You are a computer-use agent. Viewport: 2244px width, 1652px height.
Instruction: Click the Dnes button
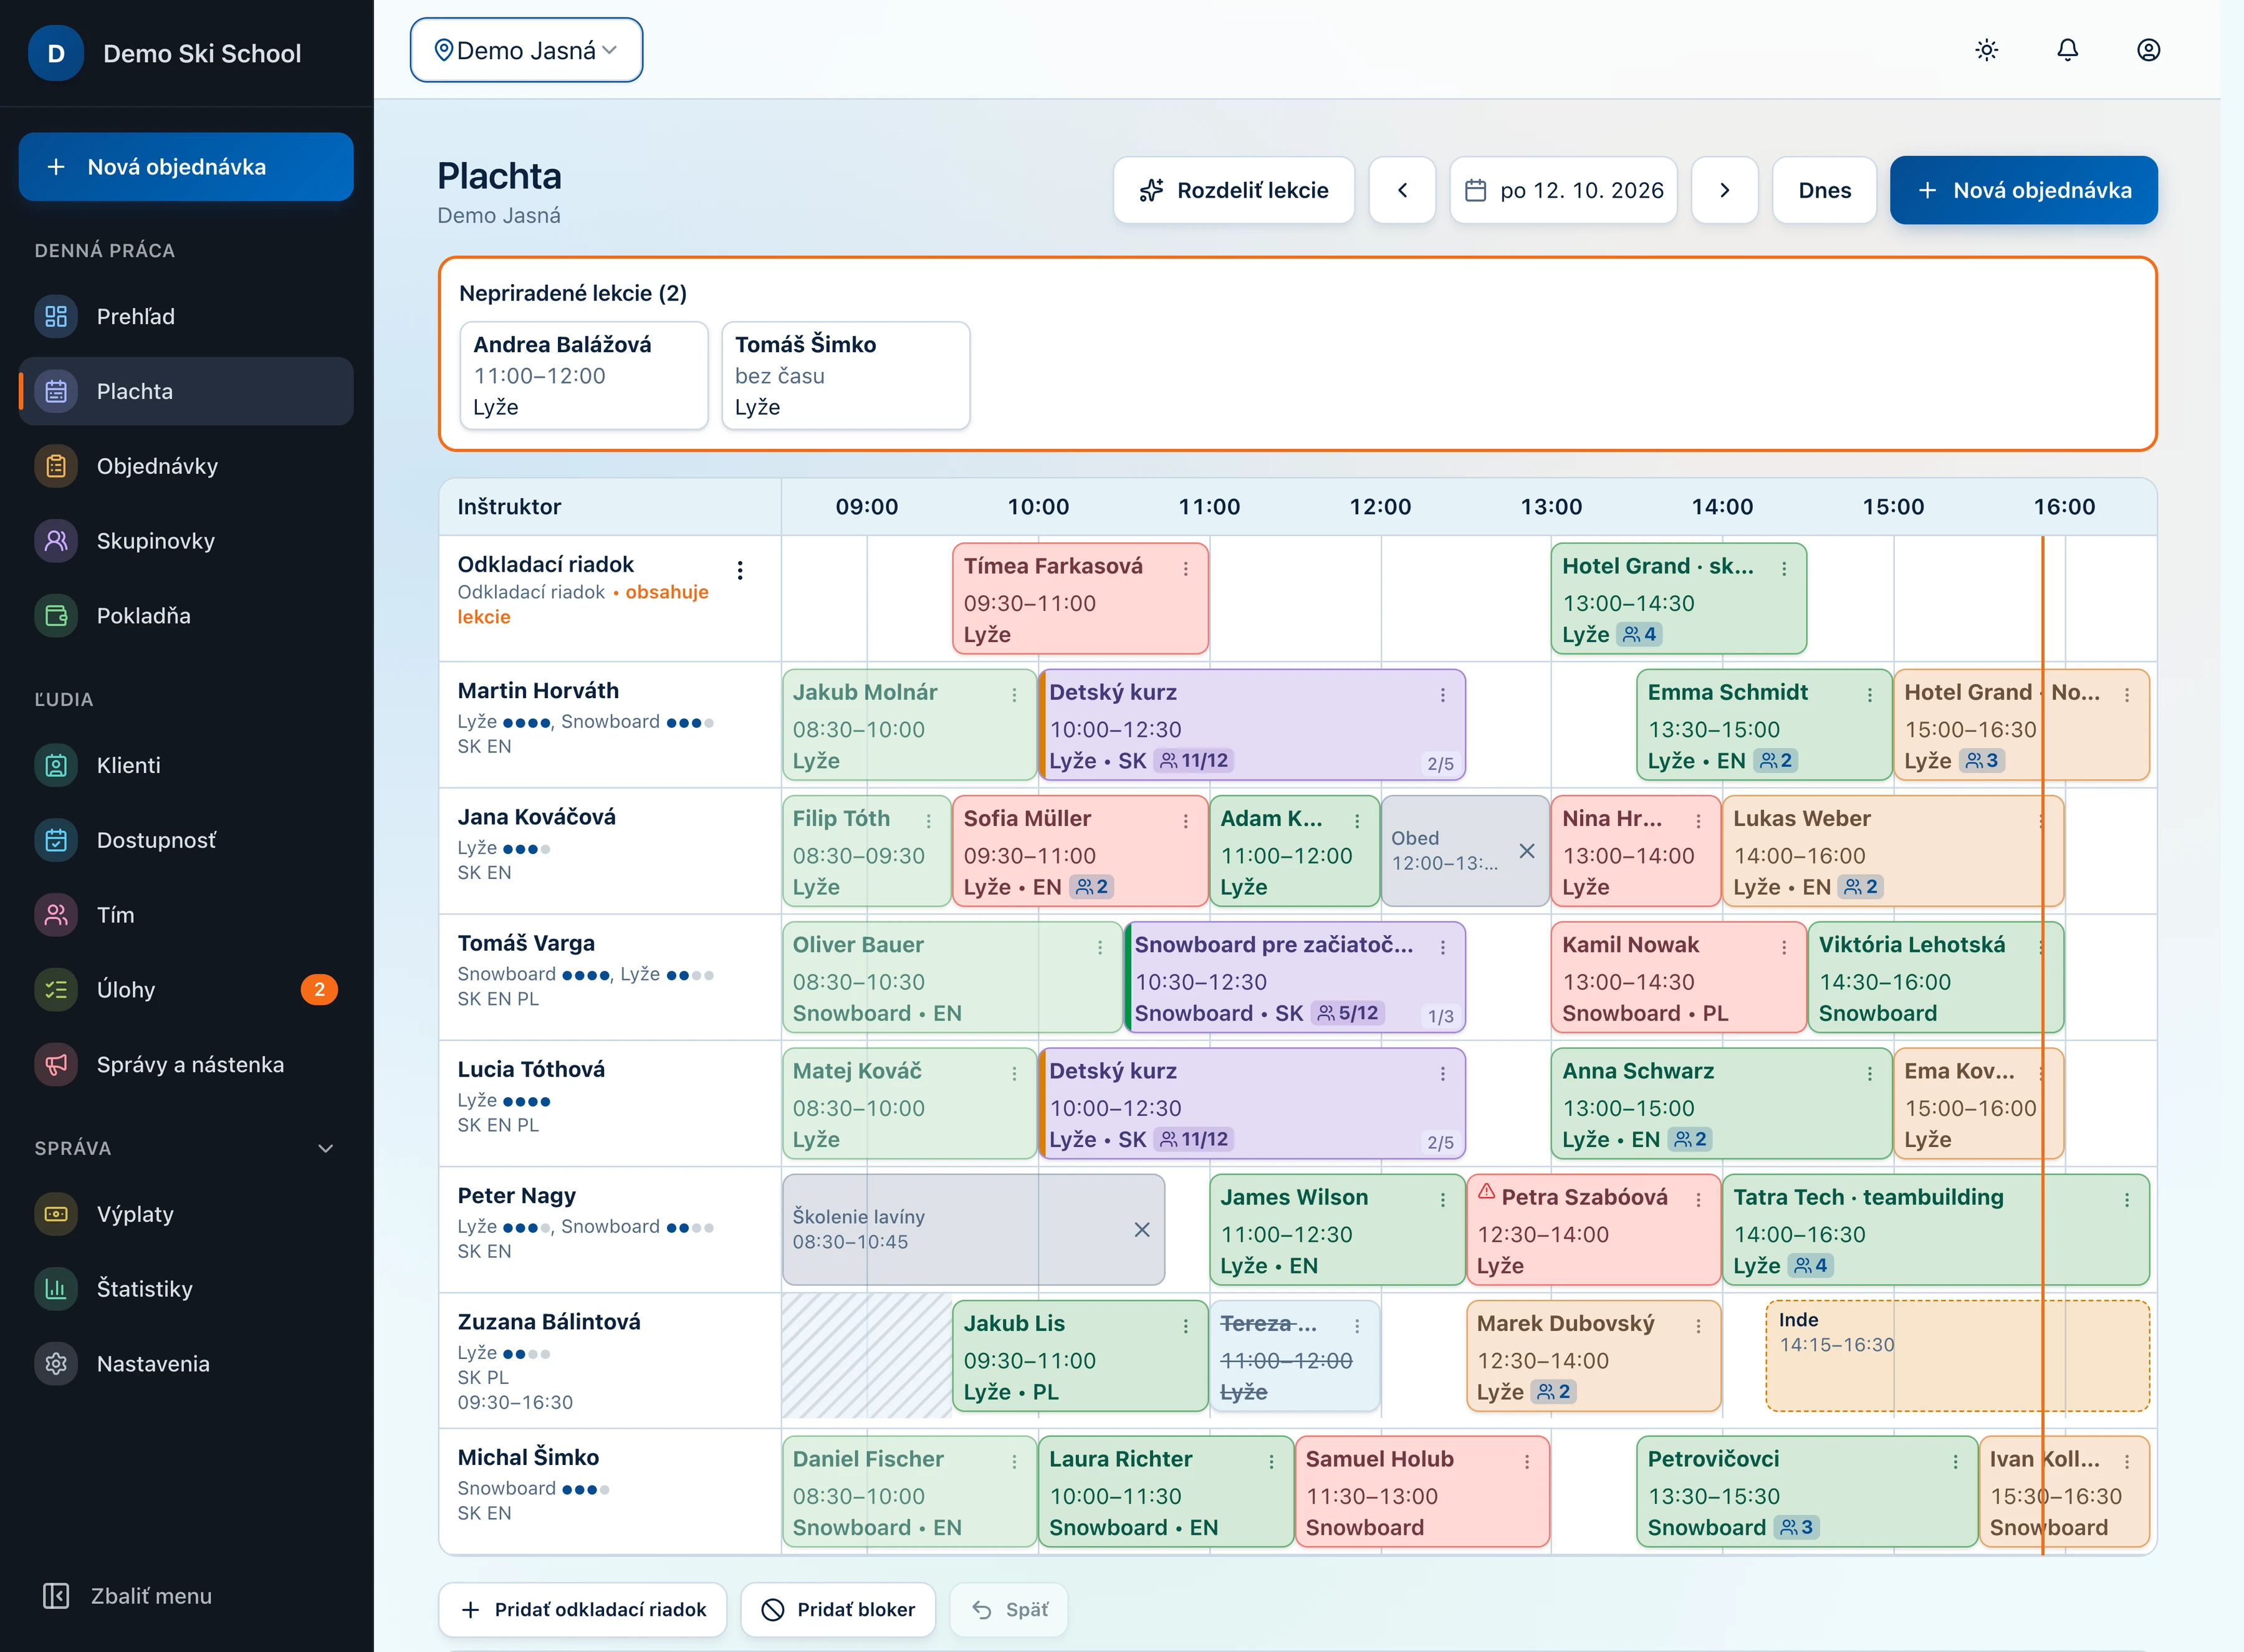click(x=1824, y=190)
